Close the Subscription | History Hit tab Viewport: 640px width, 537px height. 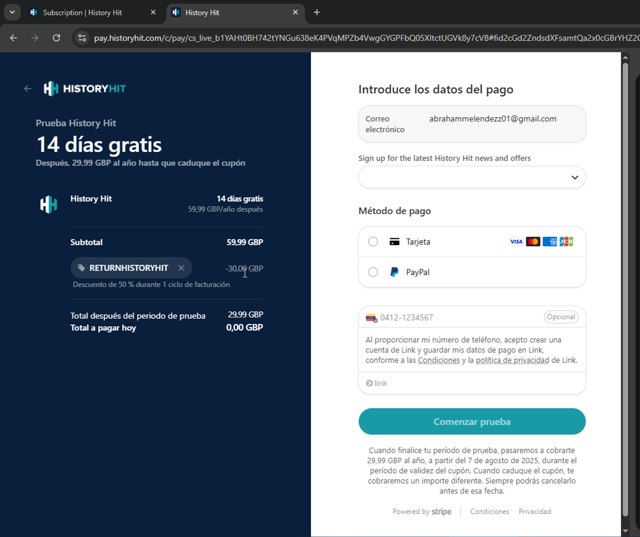pos(153,13)
